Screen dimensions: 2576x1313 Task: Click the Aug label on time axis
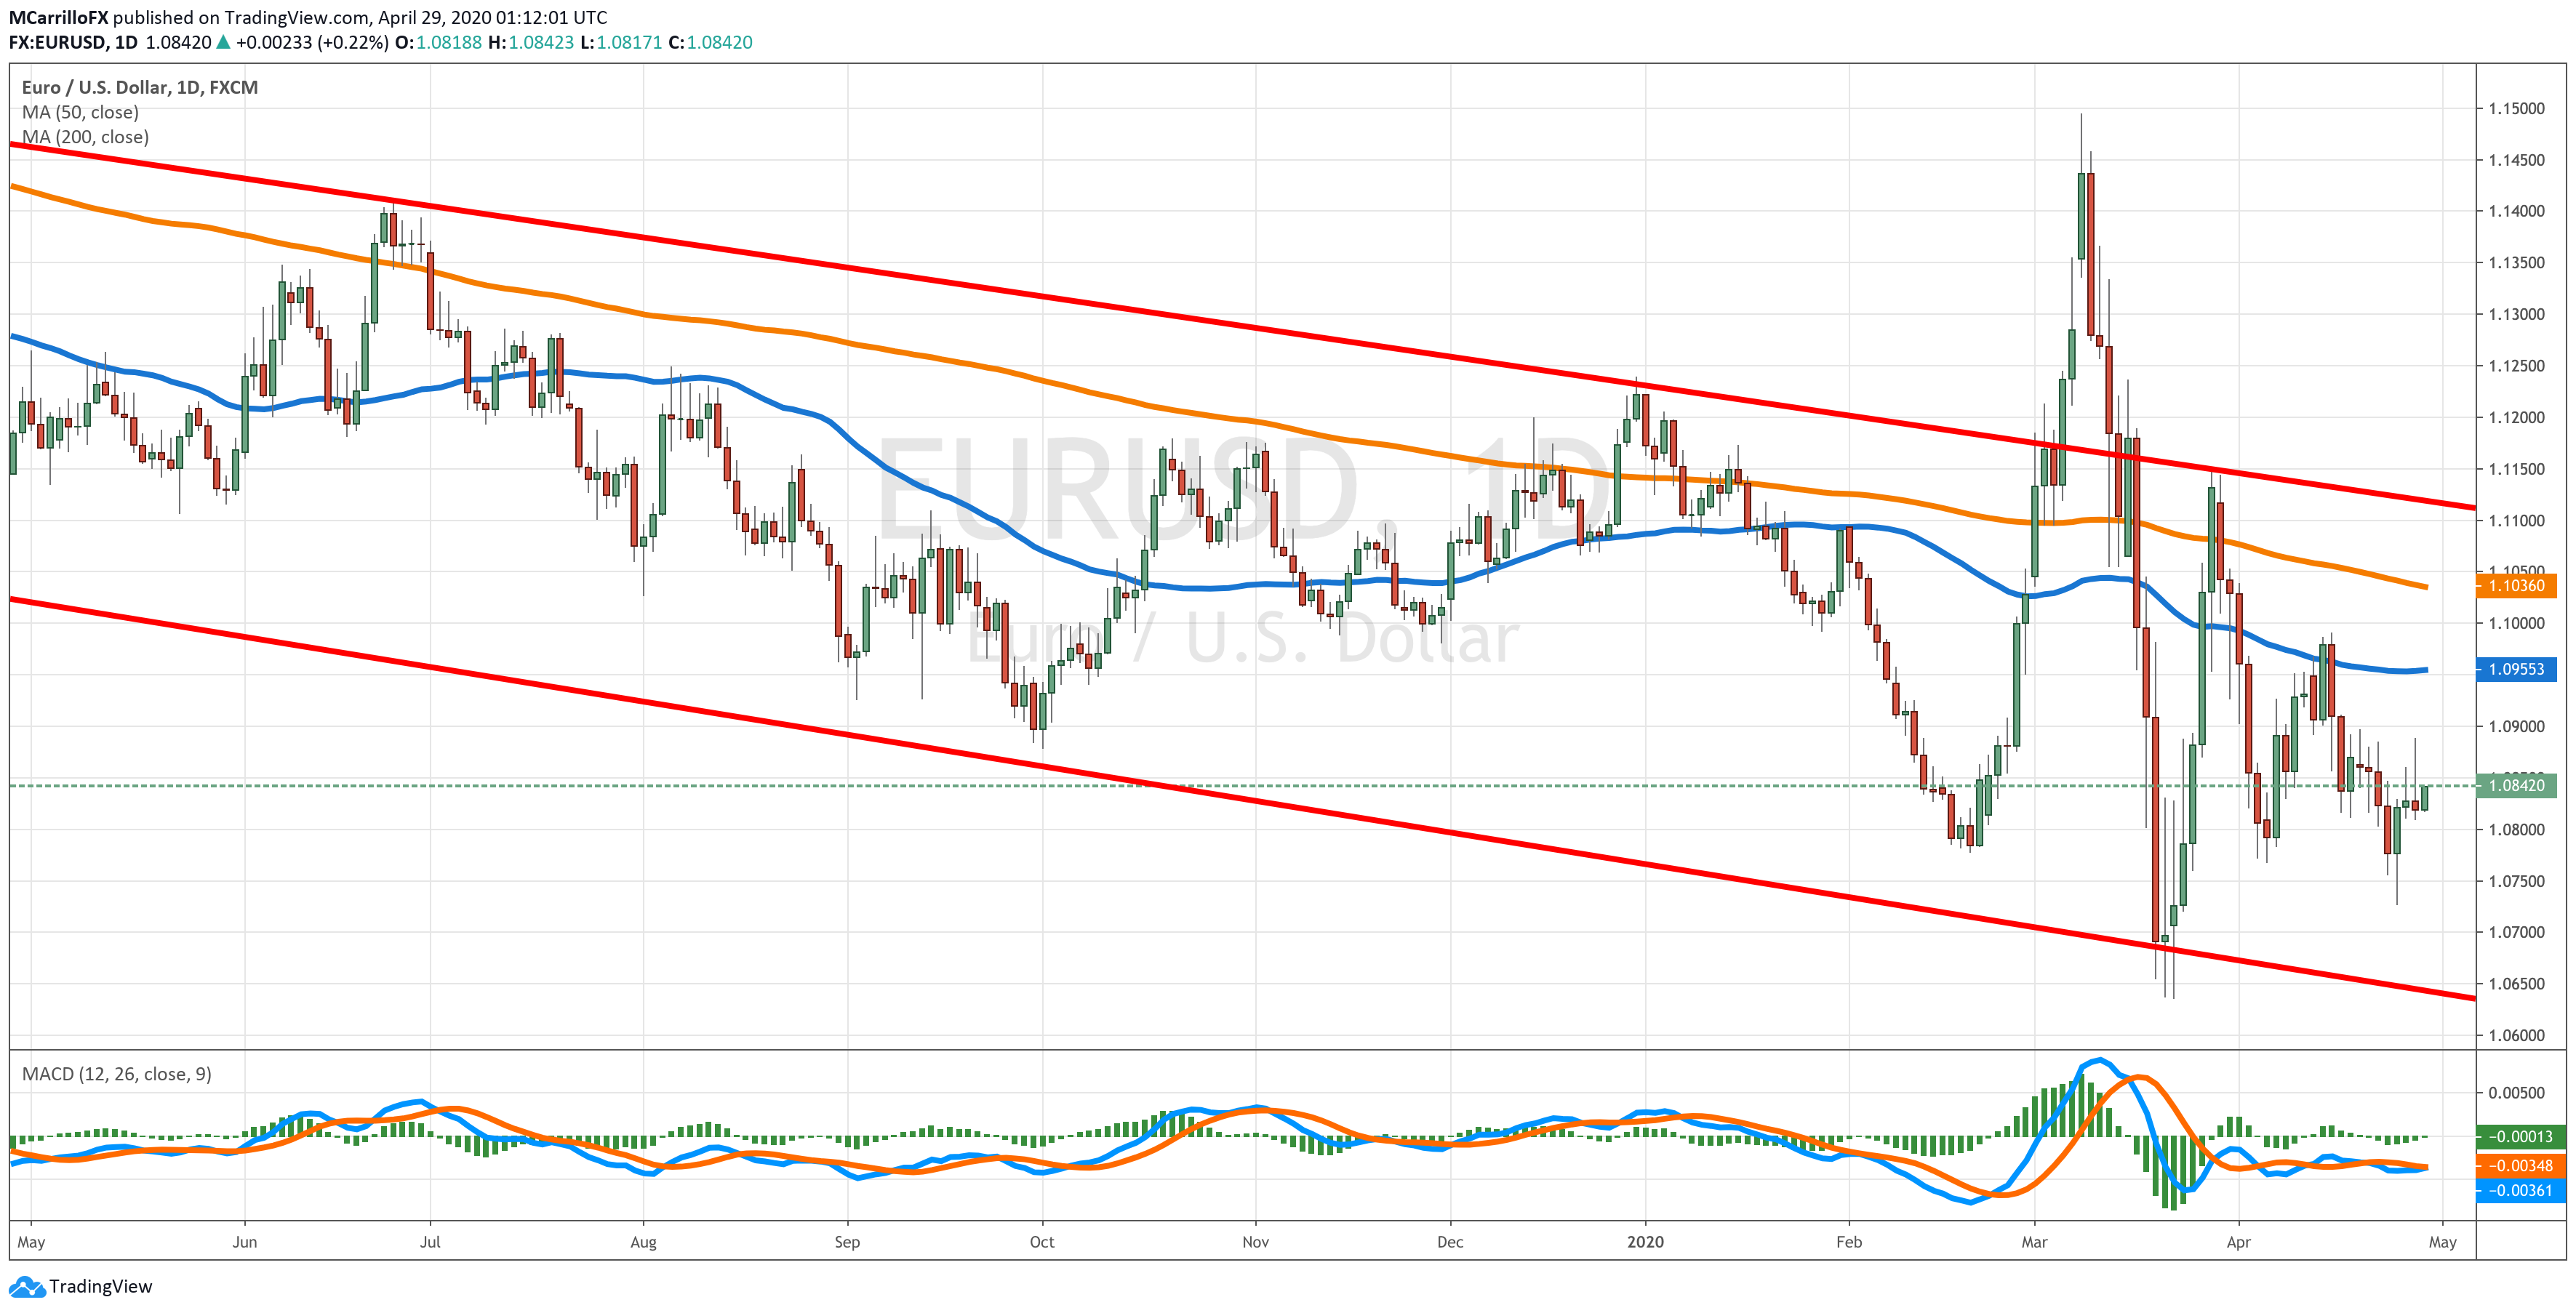(643, 1242)
